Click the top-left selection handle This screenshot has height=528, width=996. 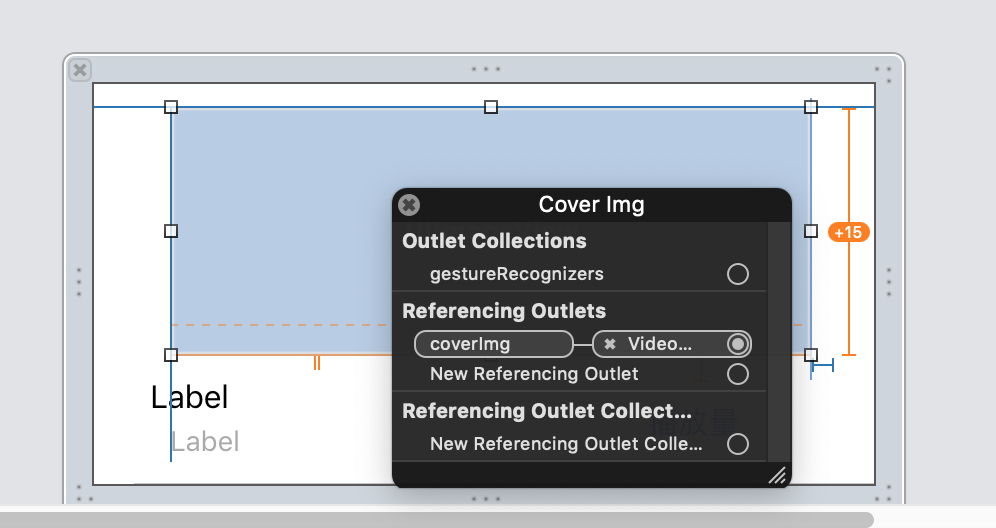point(171,107)
